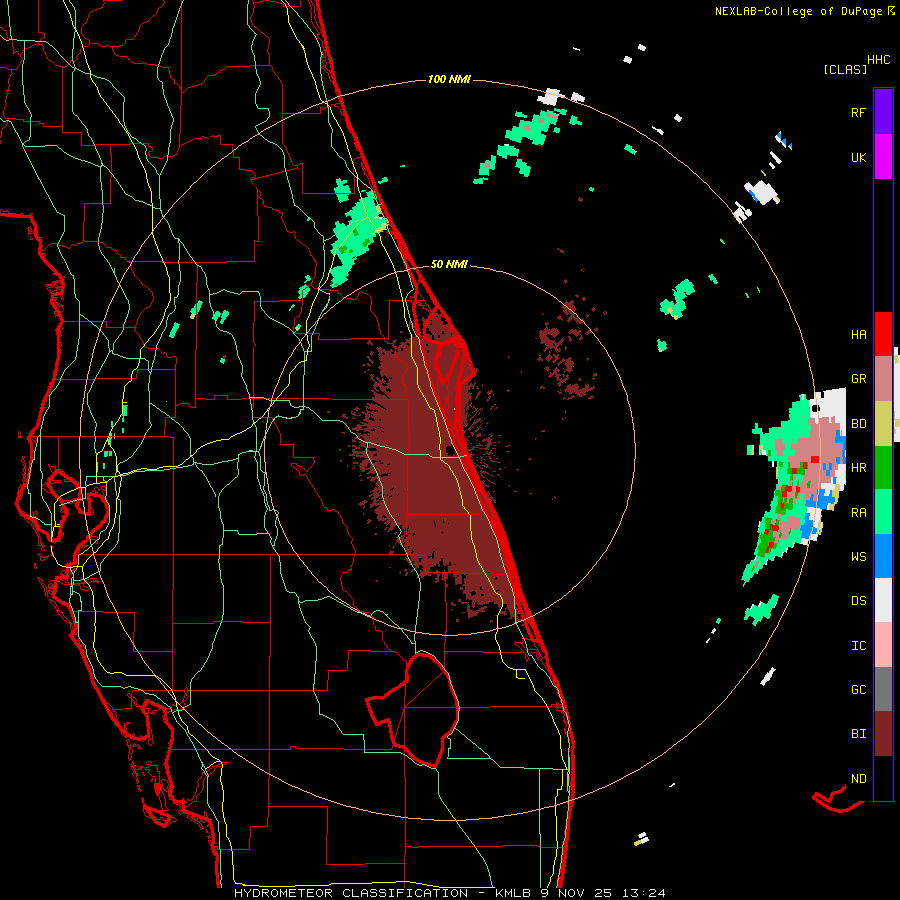This screenshot has width=900, height=900.
Task: Click the NEXLAB-College of DuPage text
Action: point(798,11)
